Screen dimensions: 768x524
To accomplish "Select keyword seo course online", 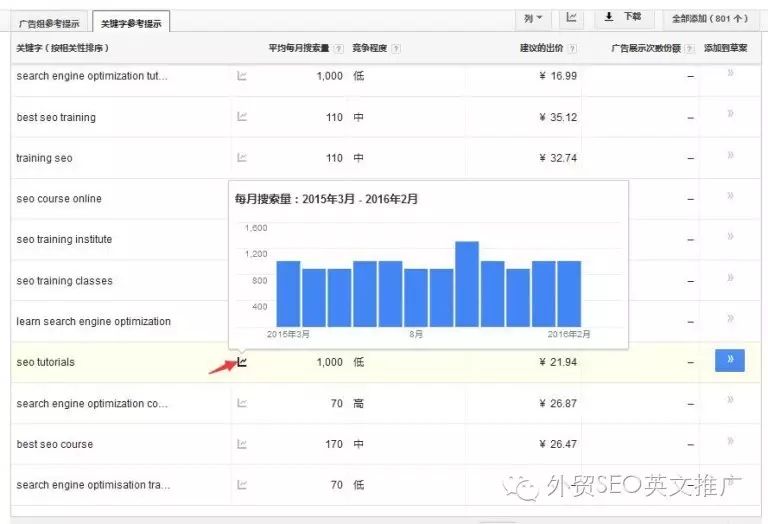I will click(59, 199).
